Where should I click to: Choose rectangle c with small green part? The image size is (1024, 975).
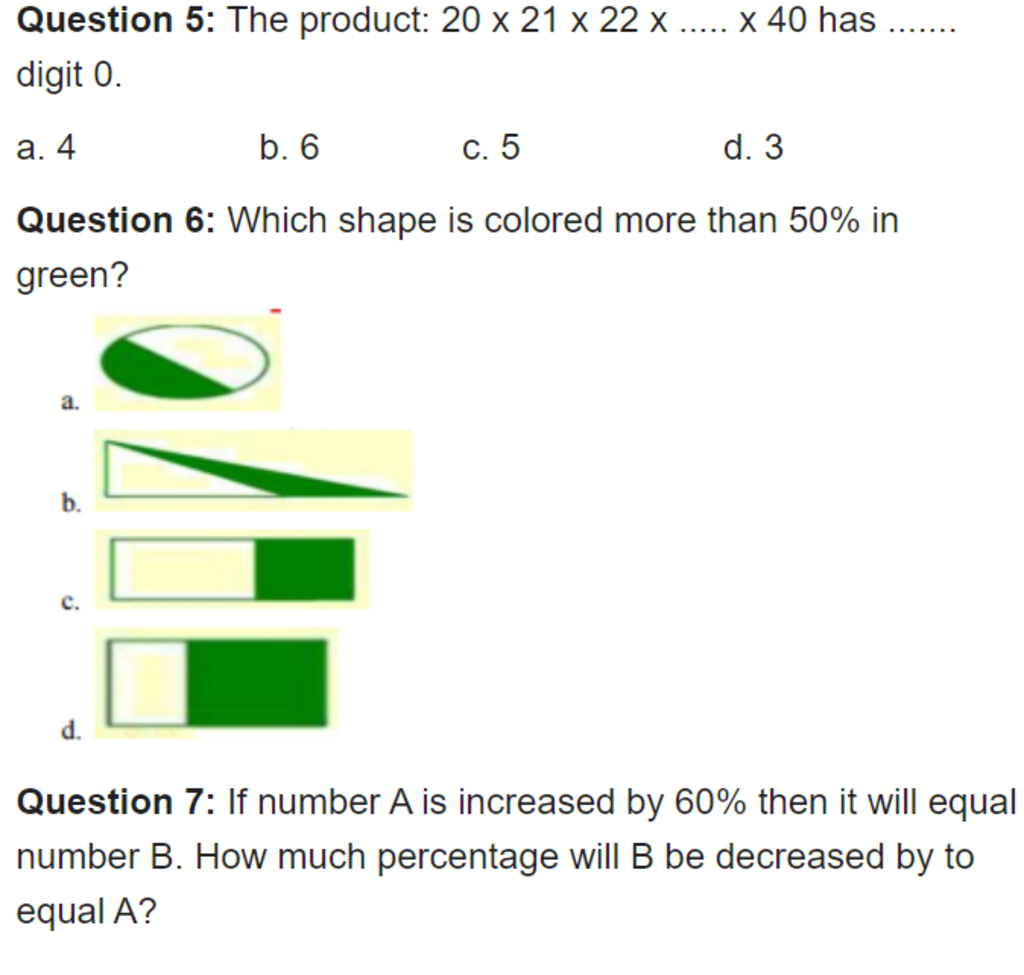pos(232,569)
